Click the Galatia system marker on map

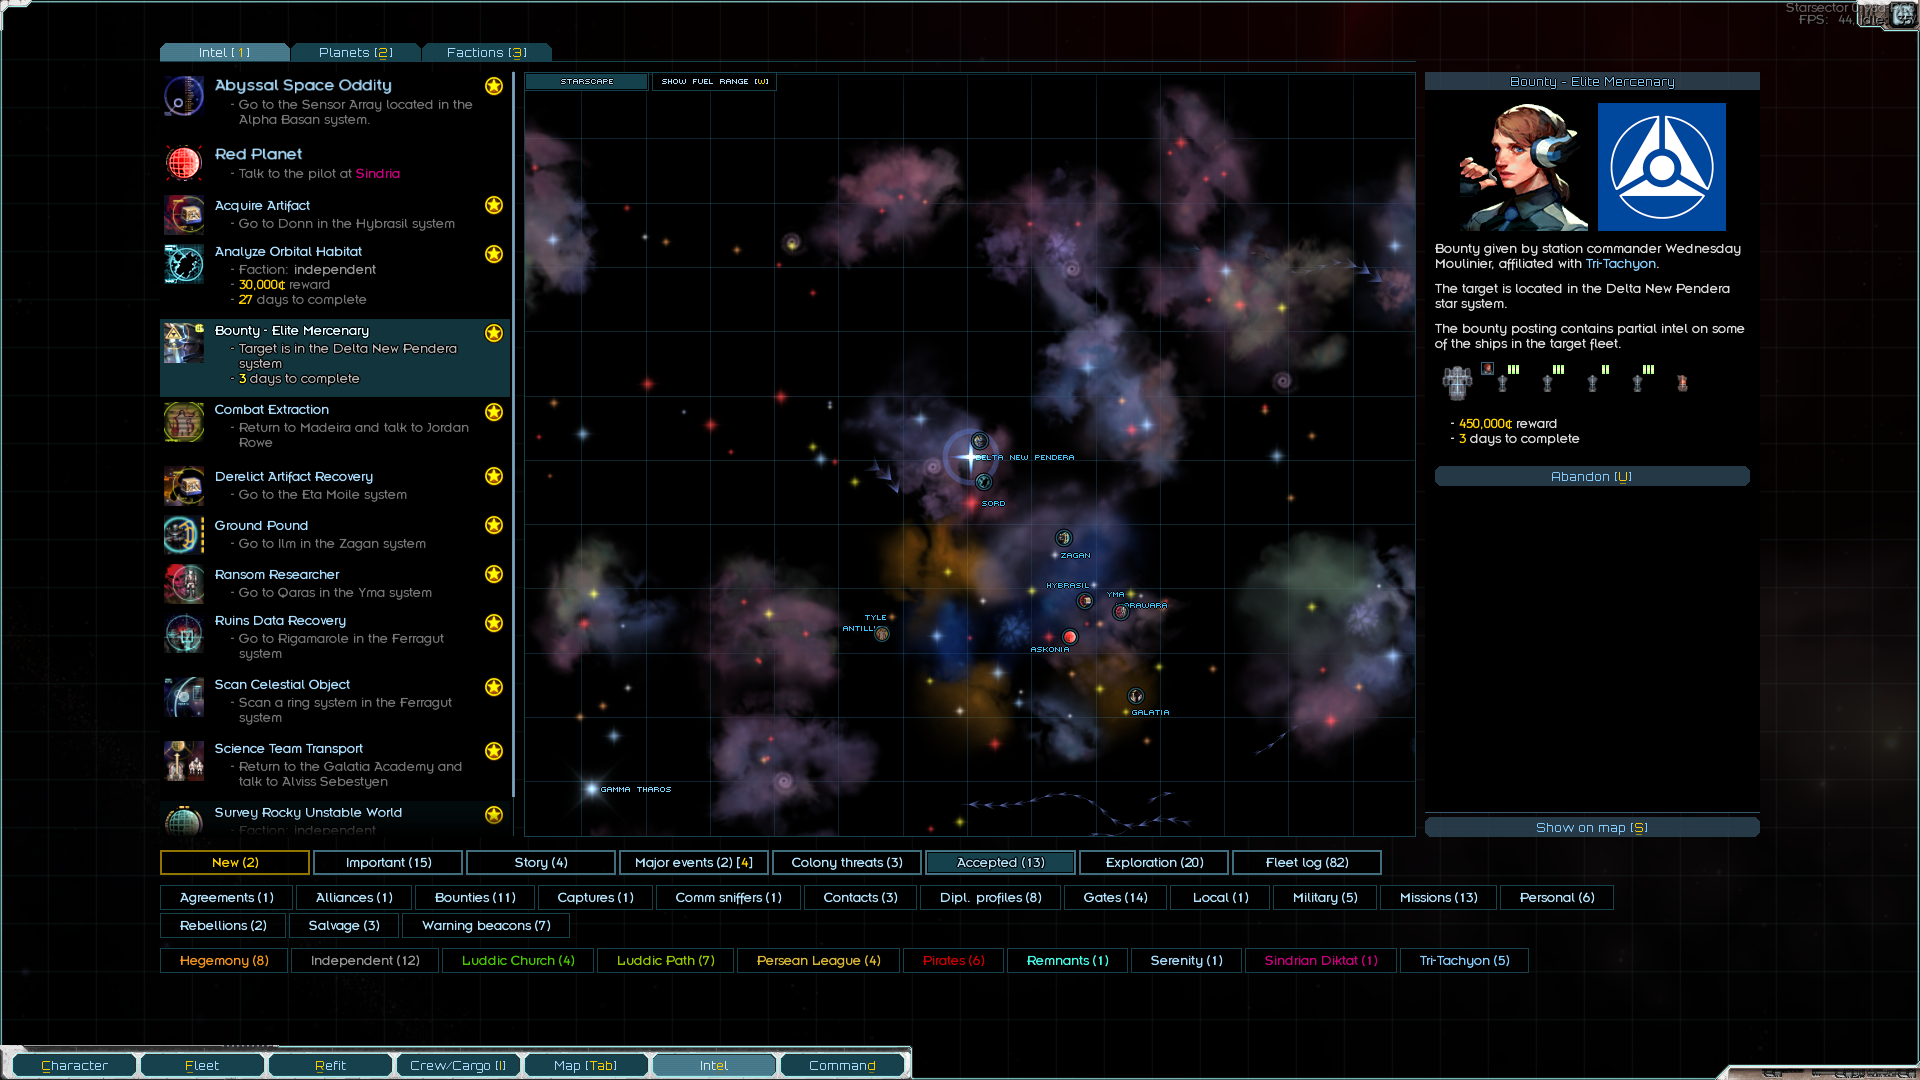coord(1136,696)
